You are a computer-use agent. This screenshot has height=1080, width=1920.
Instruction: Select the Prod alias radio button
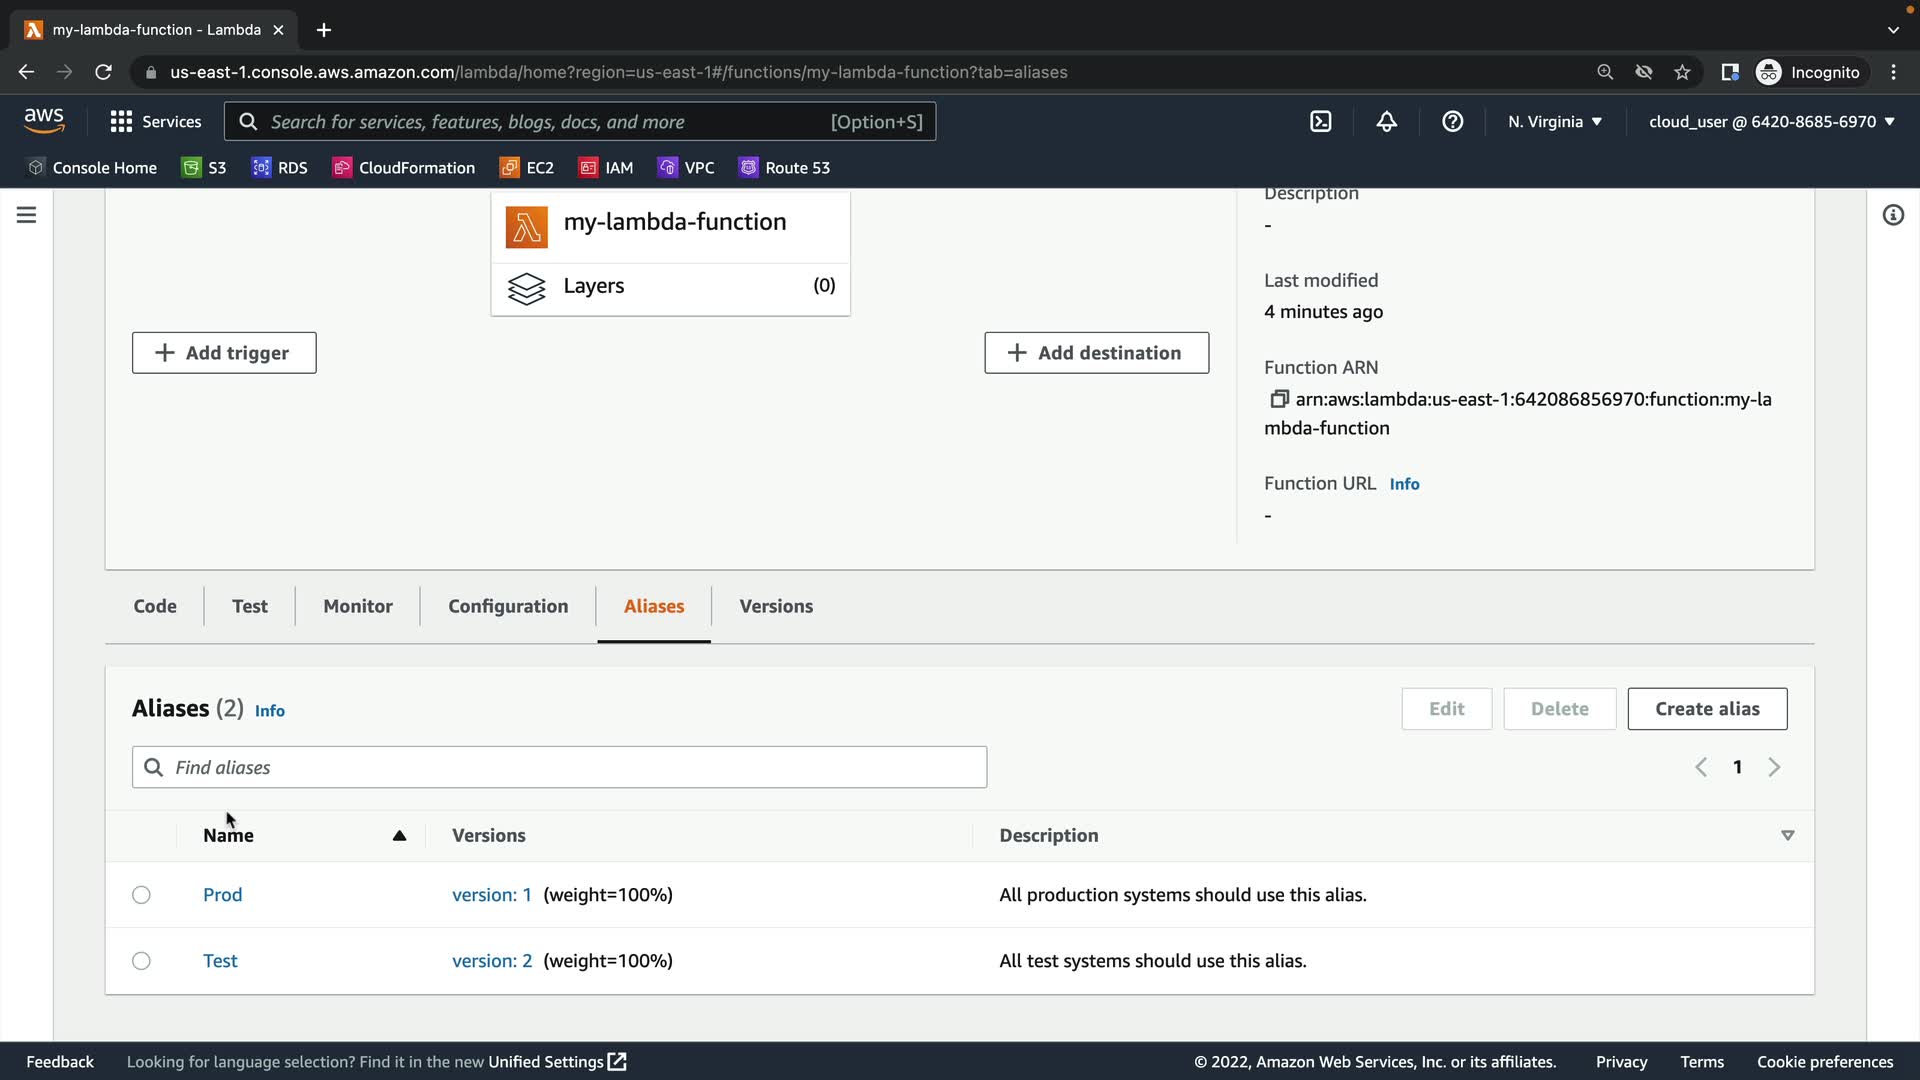[x=141, y=895]
